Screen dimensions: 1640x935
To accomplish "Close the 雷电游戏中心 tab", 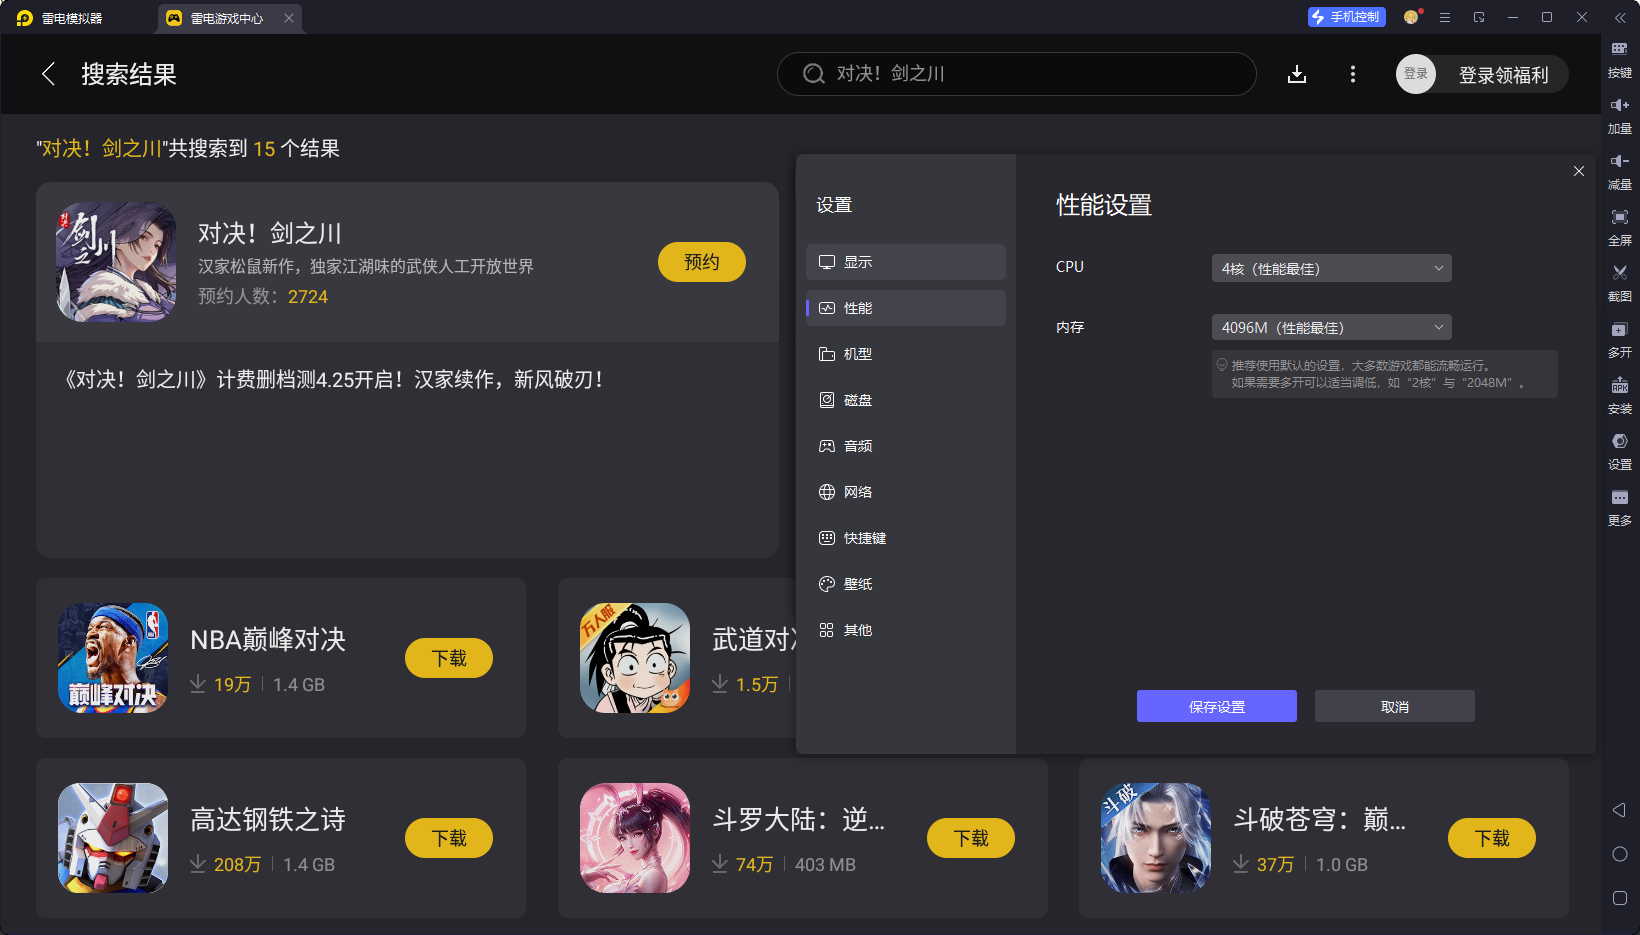I will (289, 18).
